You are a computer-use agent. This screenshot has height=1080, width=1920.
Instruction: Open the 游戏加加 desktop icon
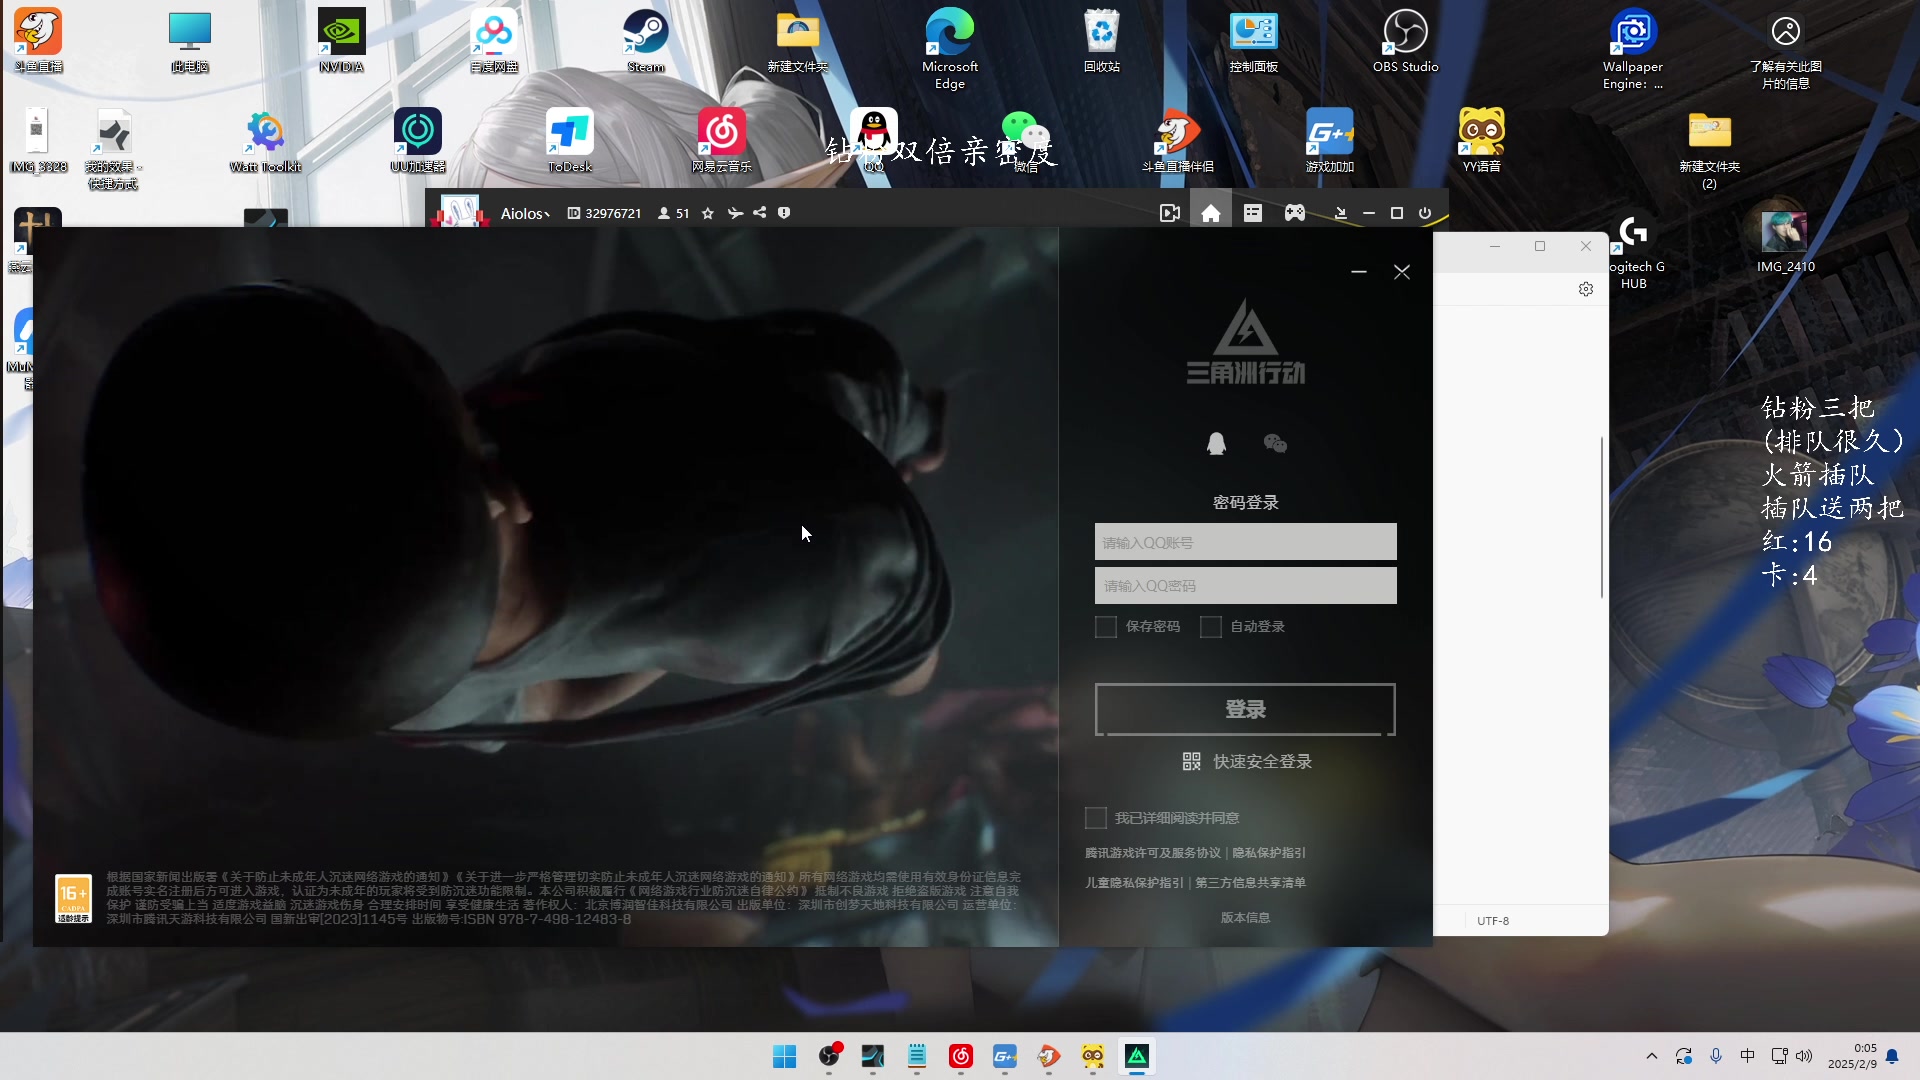click(x=1329, y=141)
